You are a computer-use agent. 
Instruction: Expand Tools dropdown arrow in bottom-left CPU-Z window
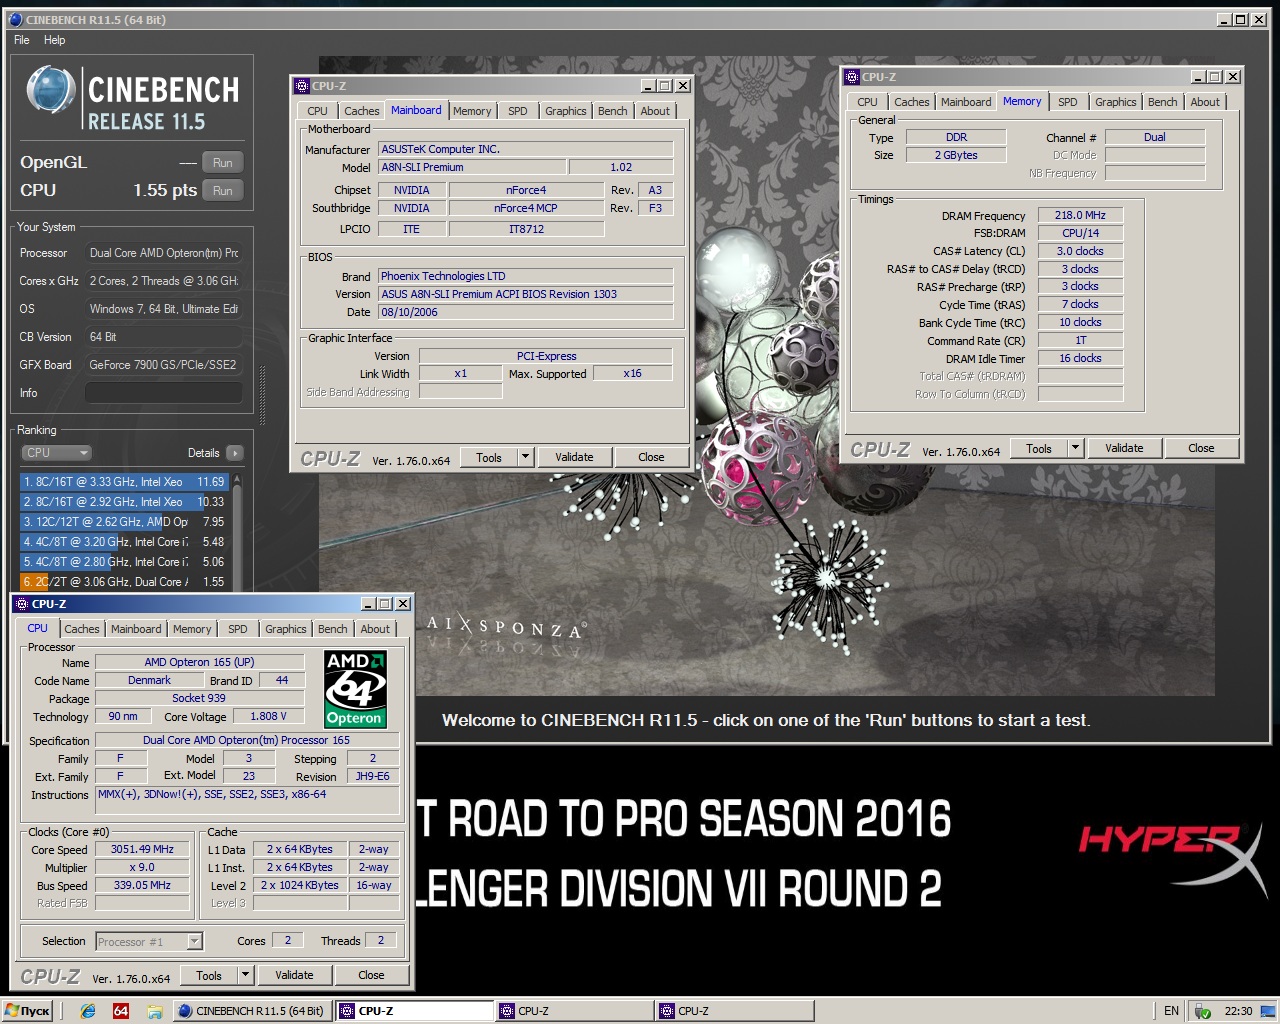pyautogui.click(x=245, y=976)
